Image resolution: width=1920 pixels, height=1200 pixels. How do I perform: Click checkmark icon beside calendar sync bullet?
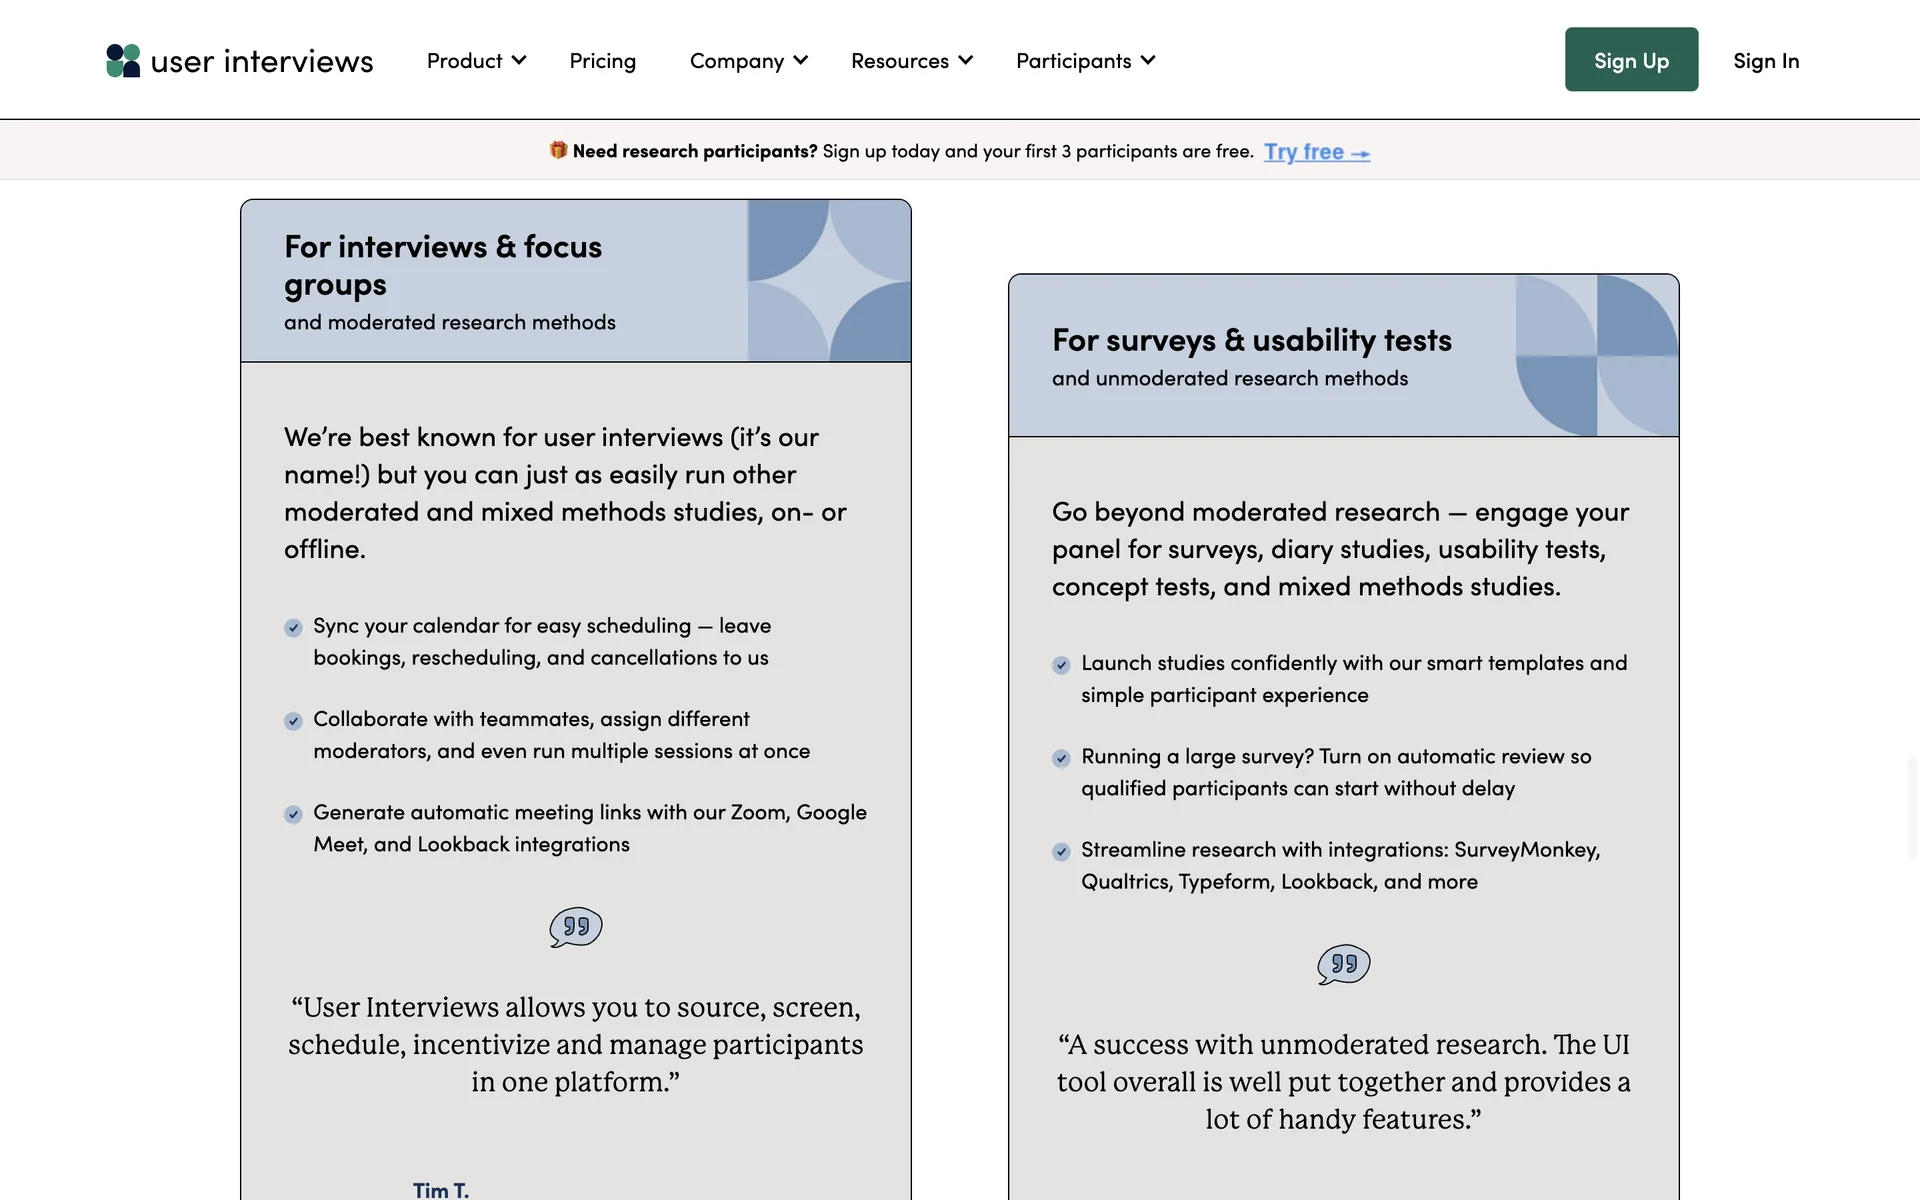(x=293, y=628)
